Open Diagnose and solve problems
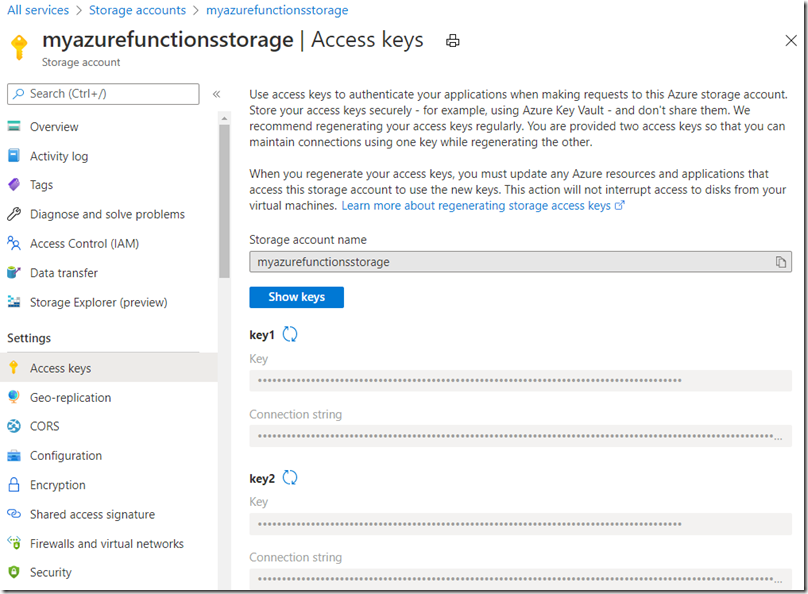This screenshot has width=808, height=594. (x=109, y=214)
